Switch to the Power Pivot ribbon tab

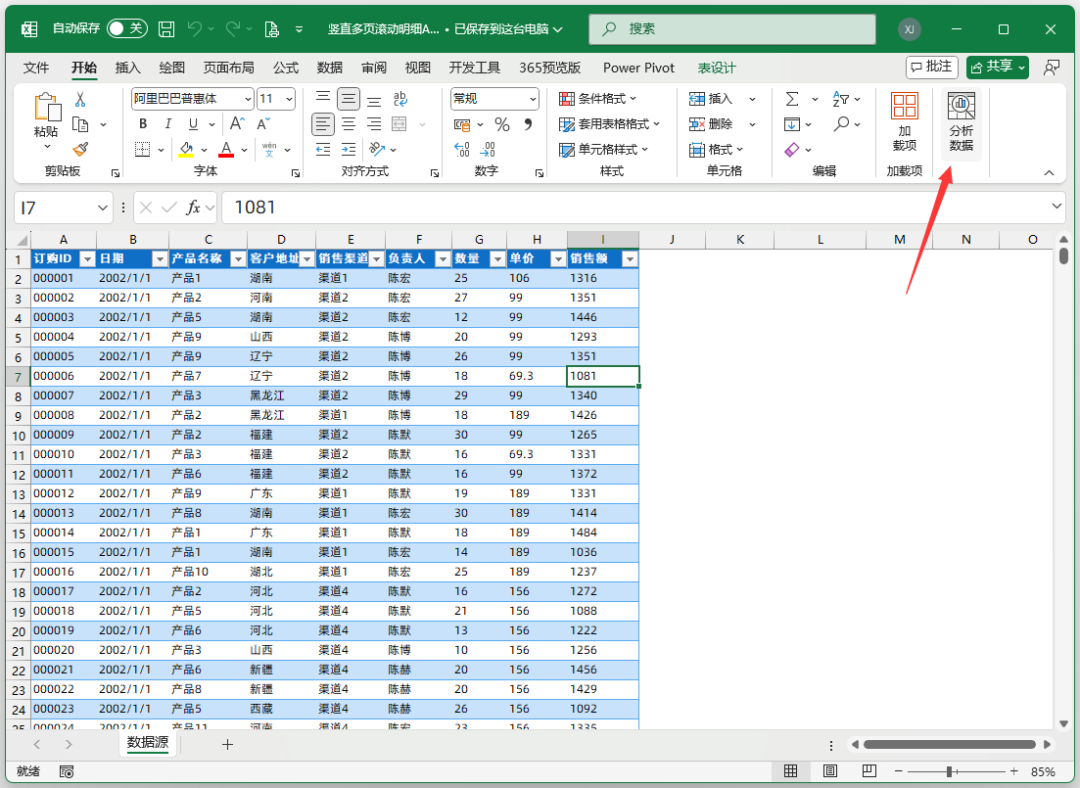(x=638, y=68)
